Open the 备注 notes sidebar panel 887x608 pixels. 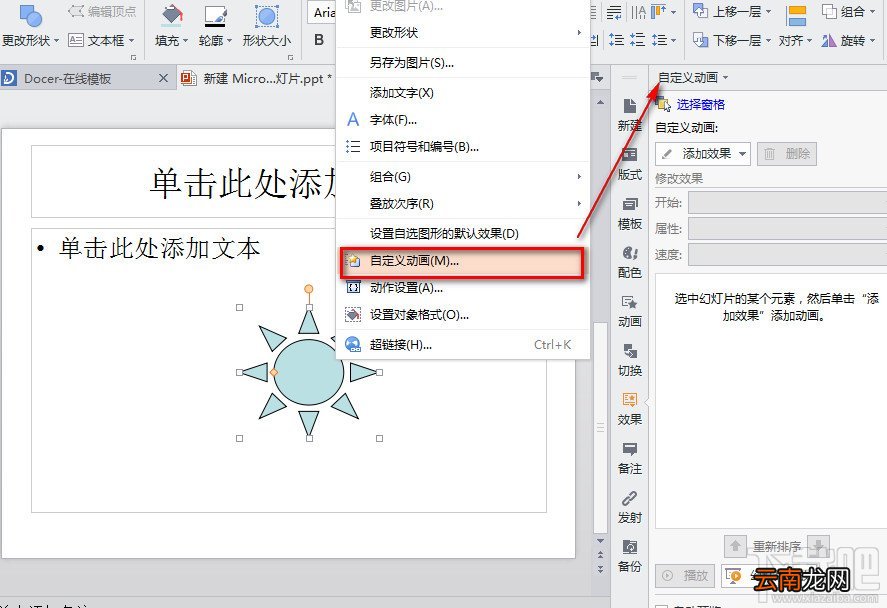(630, 458)
